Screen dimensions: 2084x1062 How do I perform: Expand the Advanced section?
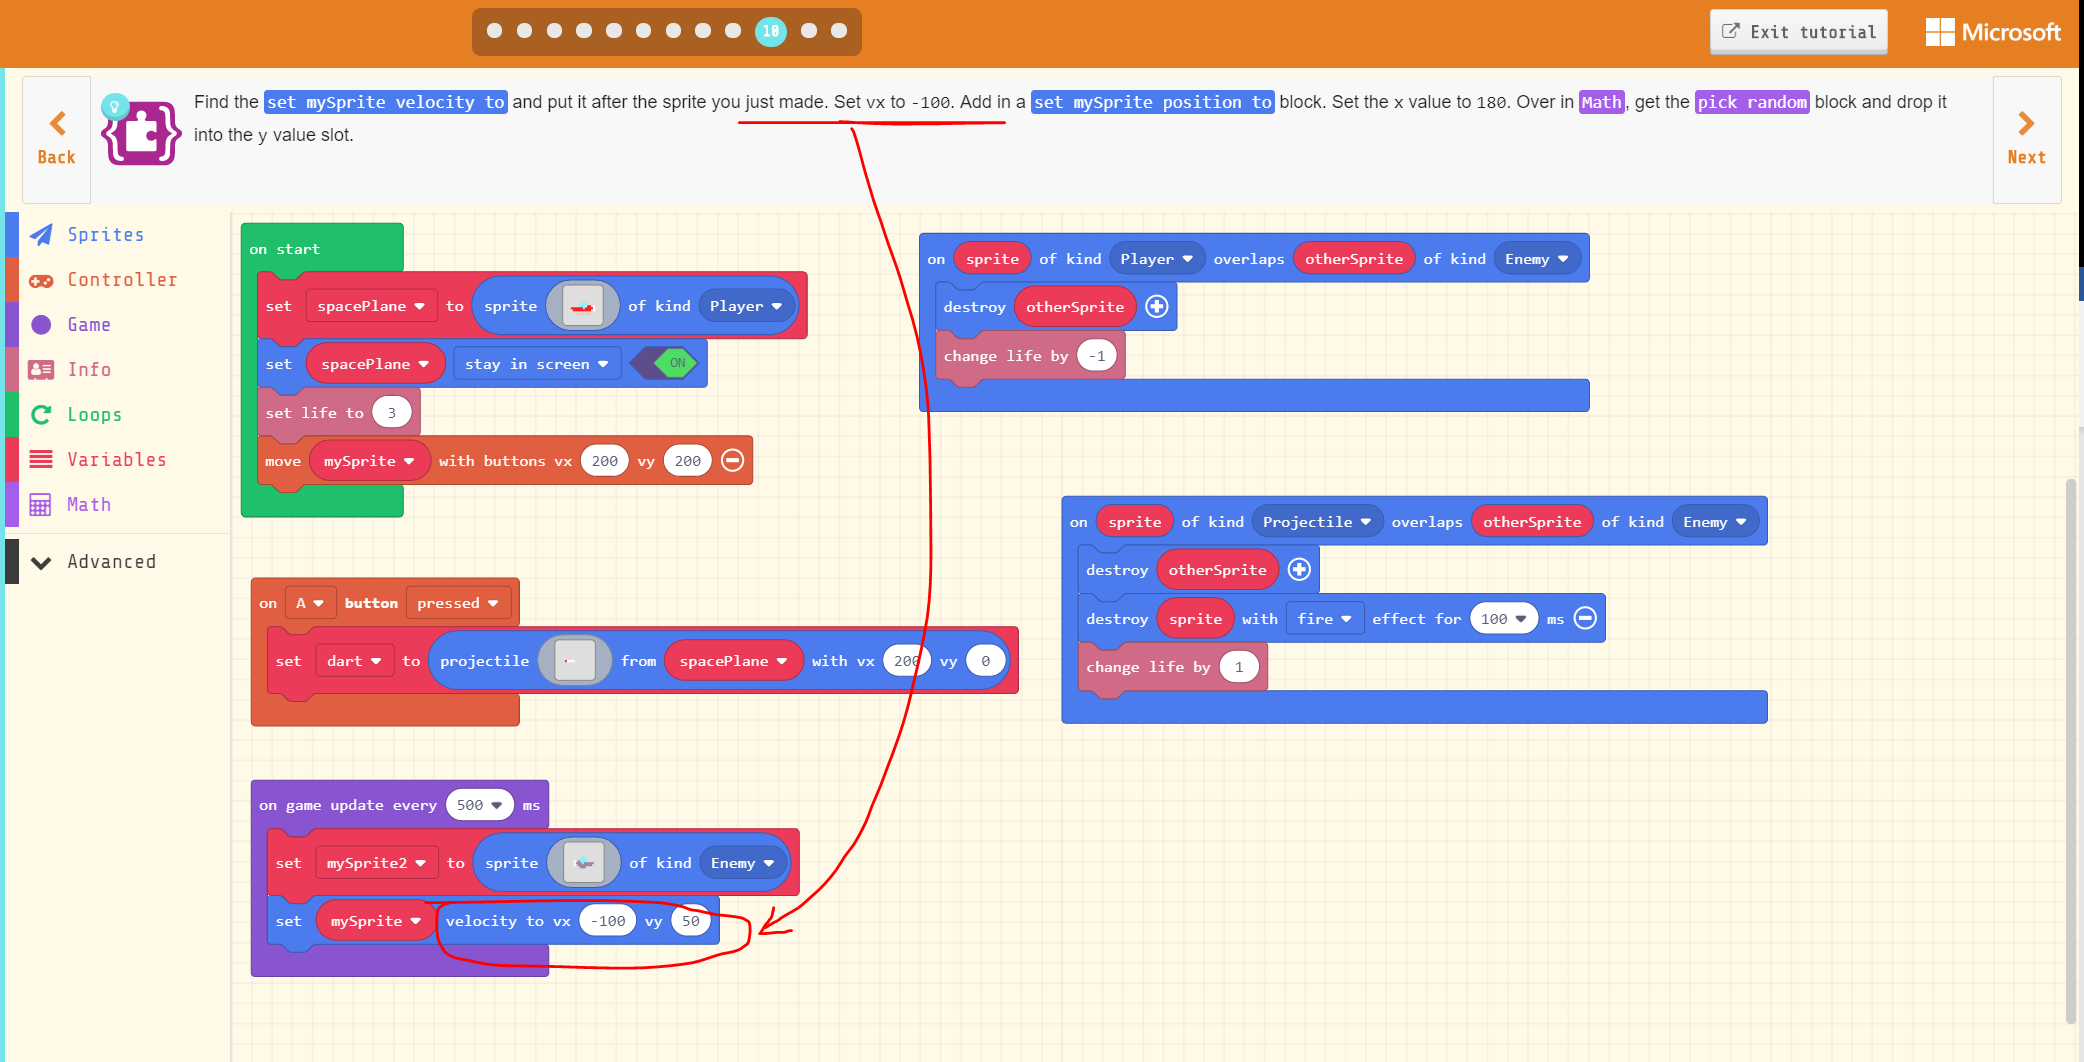(41, 561)
